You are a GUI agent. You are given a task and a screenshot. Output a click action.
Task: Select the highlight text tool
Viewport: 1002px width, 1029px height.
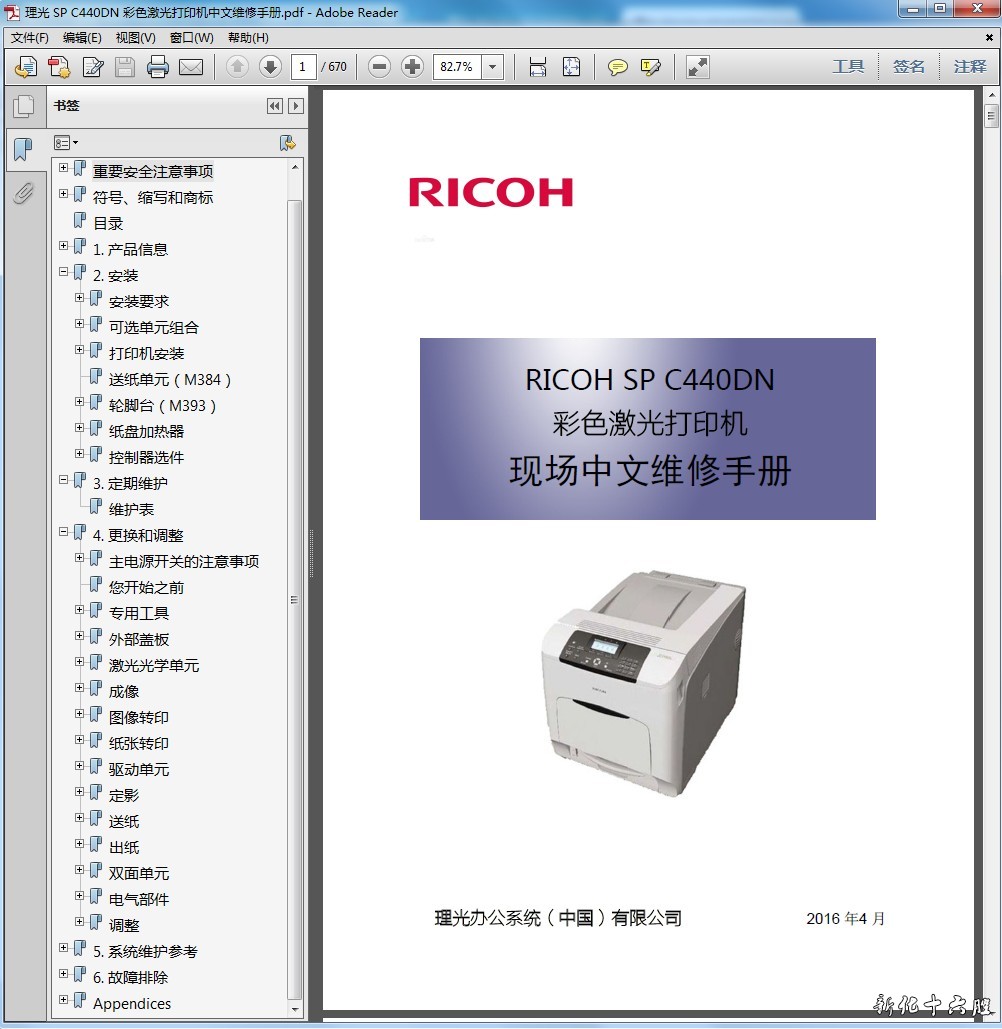coord(651,67)
